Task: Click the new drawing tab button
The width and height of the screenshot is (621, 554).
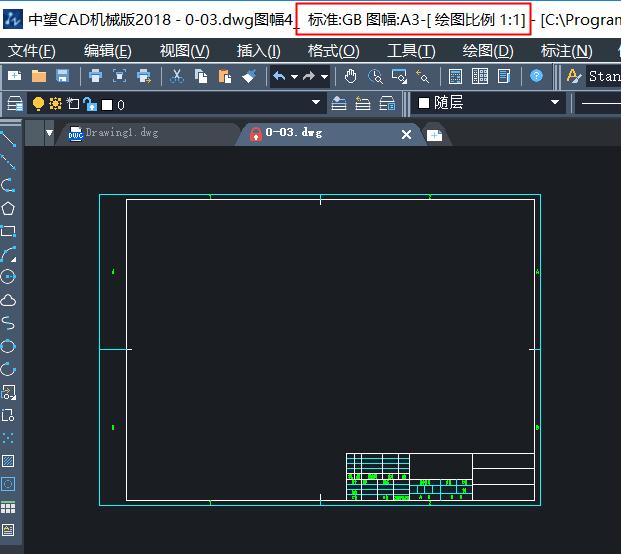Action: pos(434,134)
